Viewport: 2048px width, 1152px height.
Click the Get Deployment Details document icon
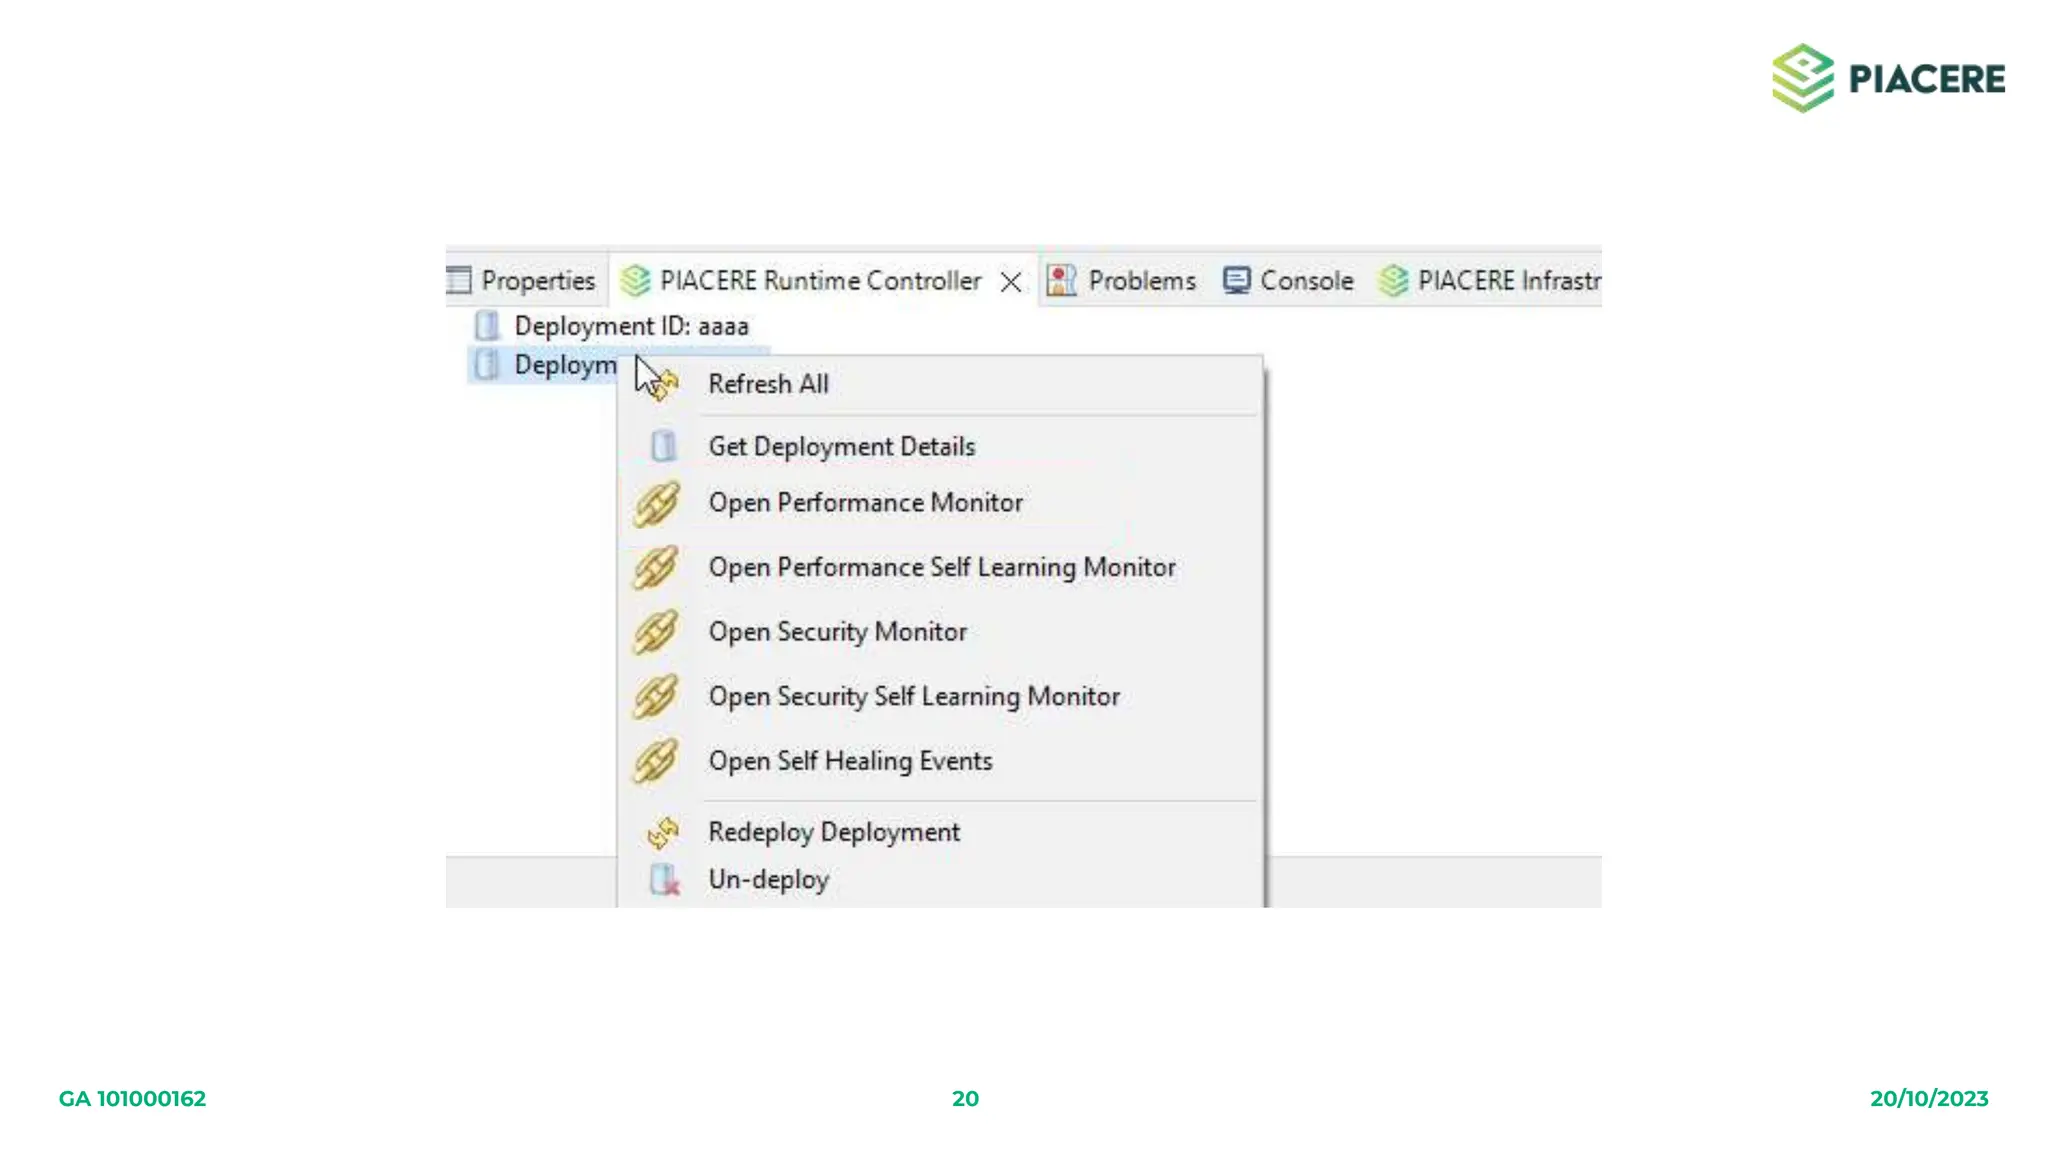(663, 446)
